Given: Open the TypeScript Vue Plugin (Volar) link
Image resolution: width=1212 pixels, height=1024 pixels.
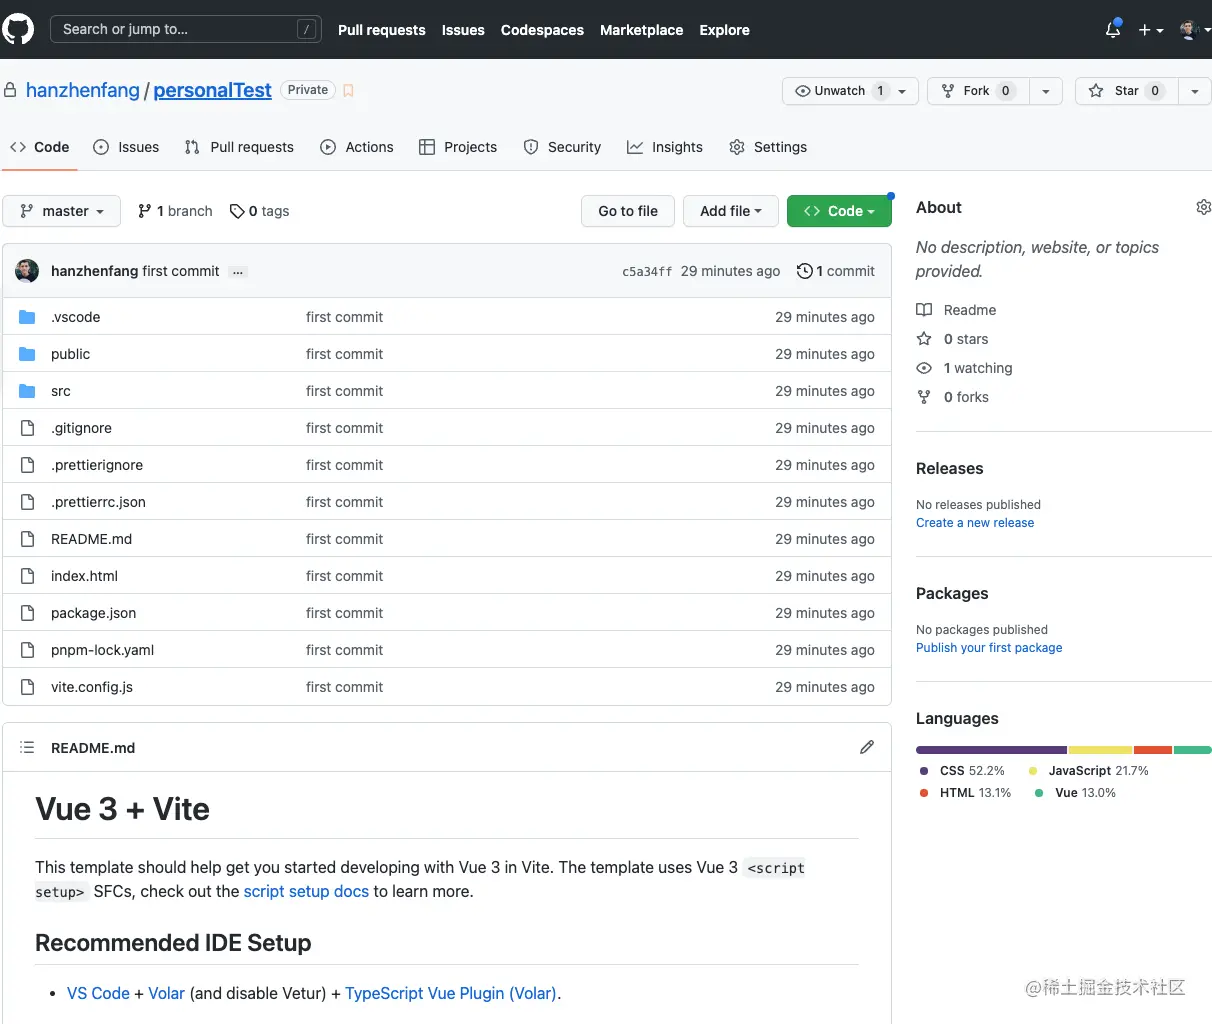Looking at the screenshot, I should tap(451, 993).
